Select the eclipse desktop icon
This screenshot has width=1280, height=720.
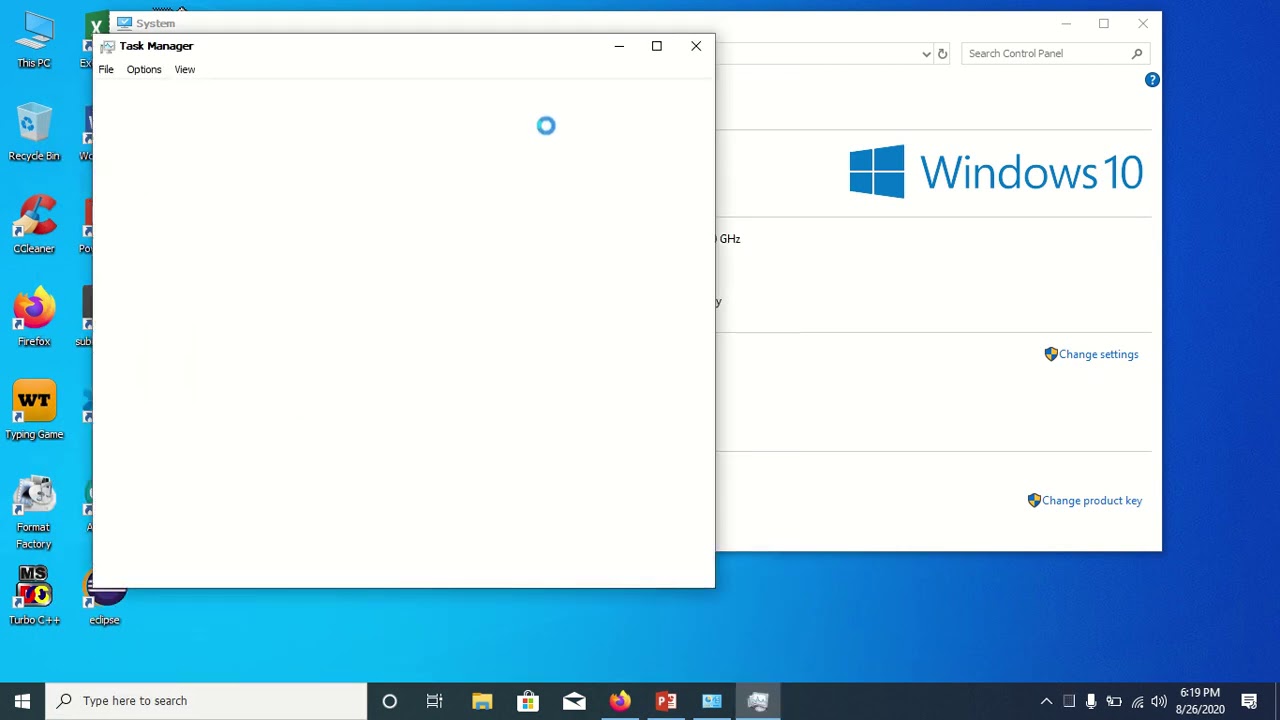[x=104, y=597]
